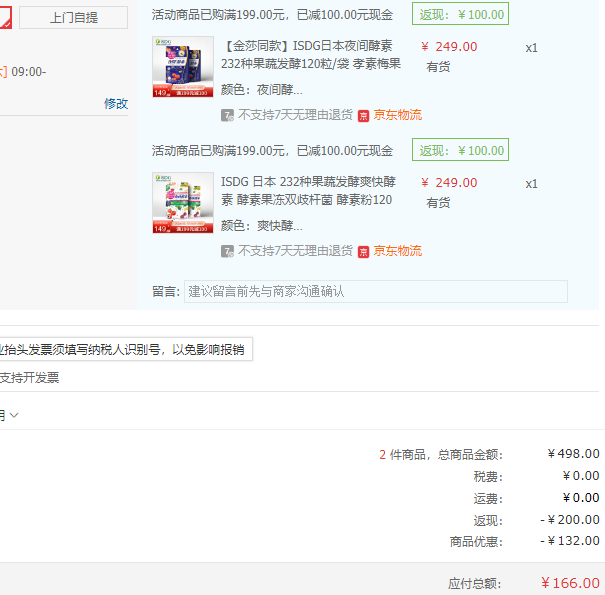Image resolution: width=605 pixels, height=595 pixels.
Task: Click 颜色：夜间酵... attribute text
Action: (x=262, y=90)
